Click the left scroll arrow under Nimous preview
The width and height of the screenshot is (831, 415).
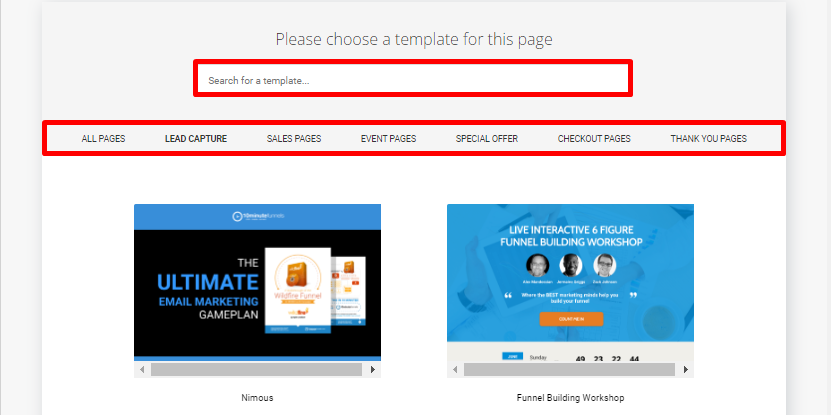tap(142, 369)
